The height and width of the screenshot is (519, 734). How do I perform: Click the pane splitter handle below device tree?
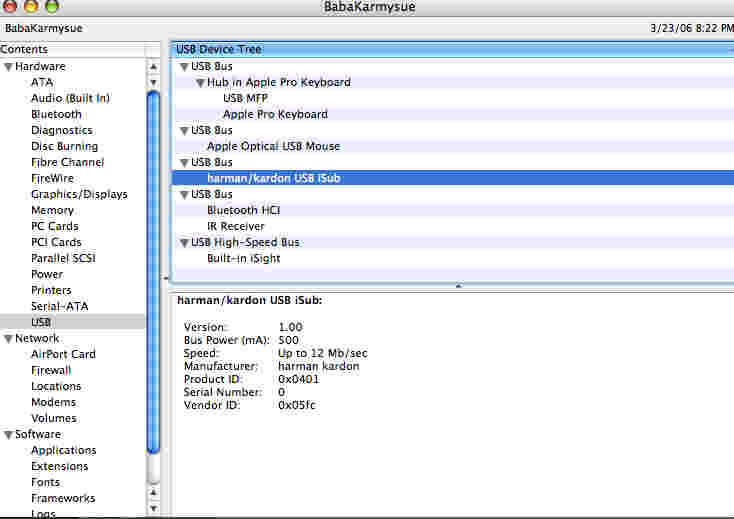tap(459, 285)
